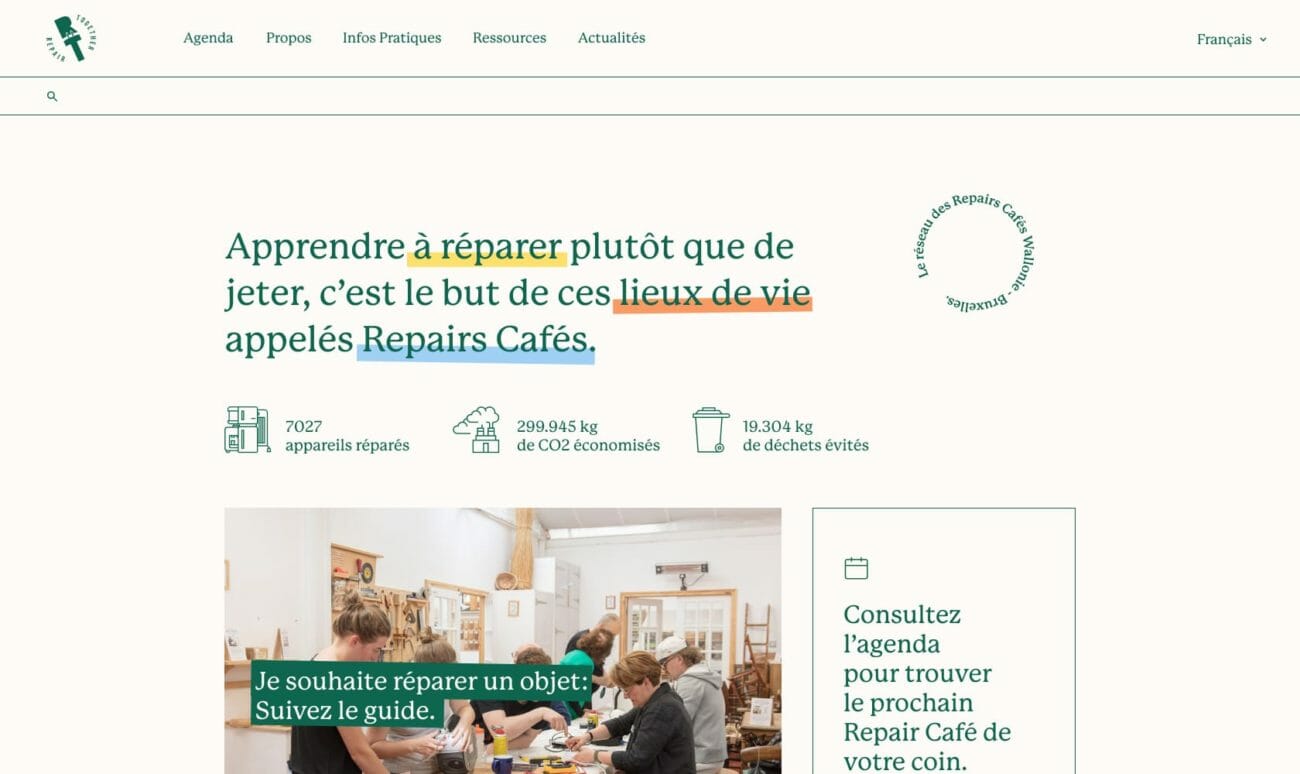Viewport: 1300px width, 774px height.
Task: Expand language chevron next to Français
Action: (x=1263, y=40)
